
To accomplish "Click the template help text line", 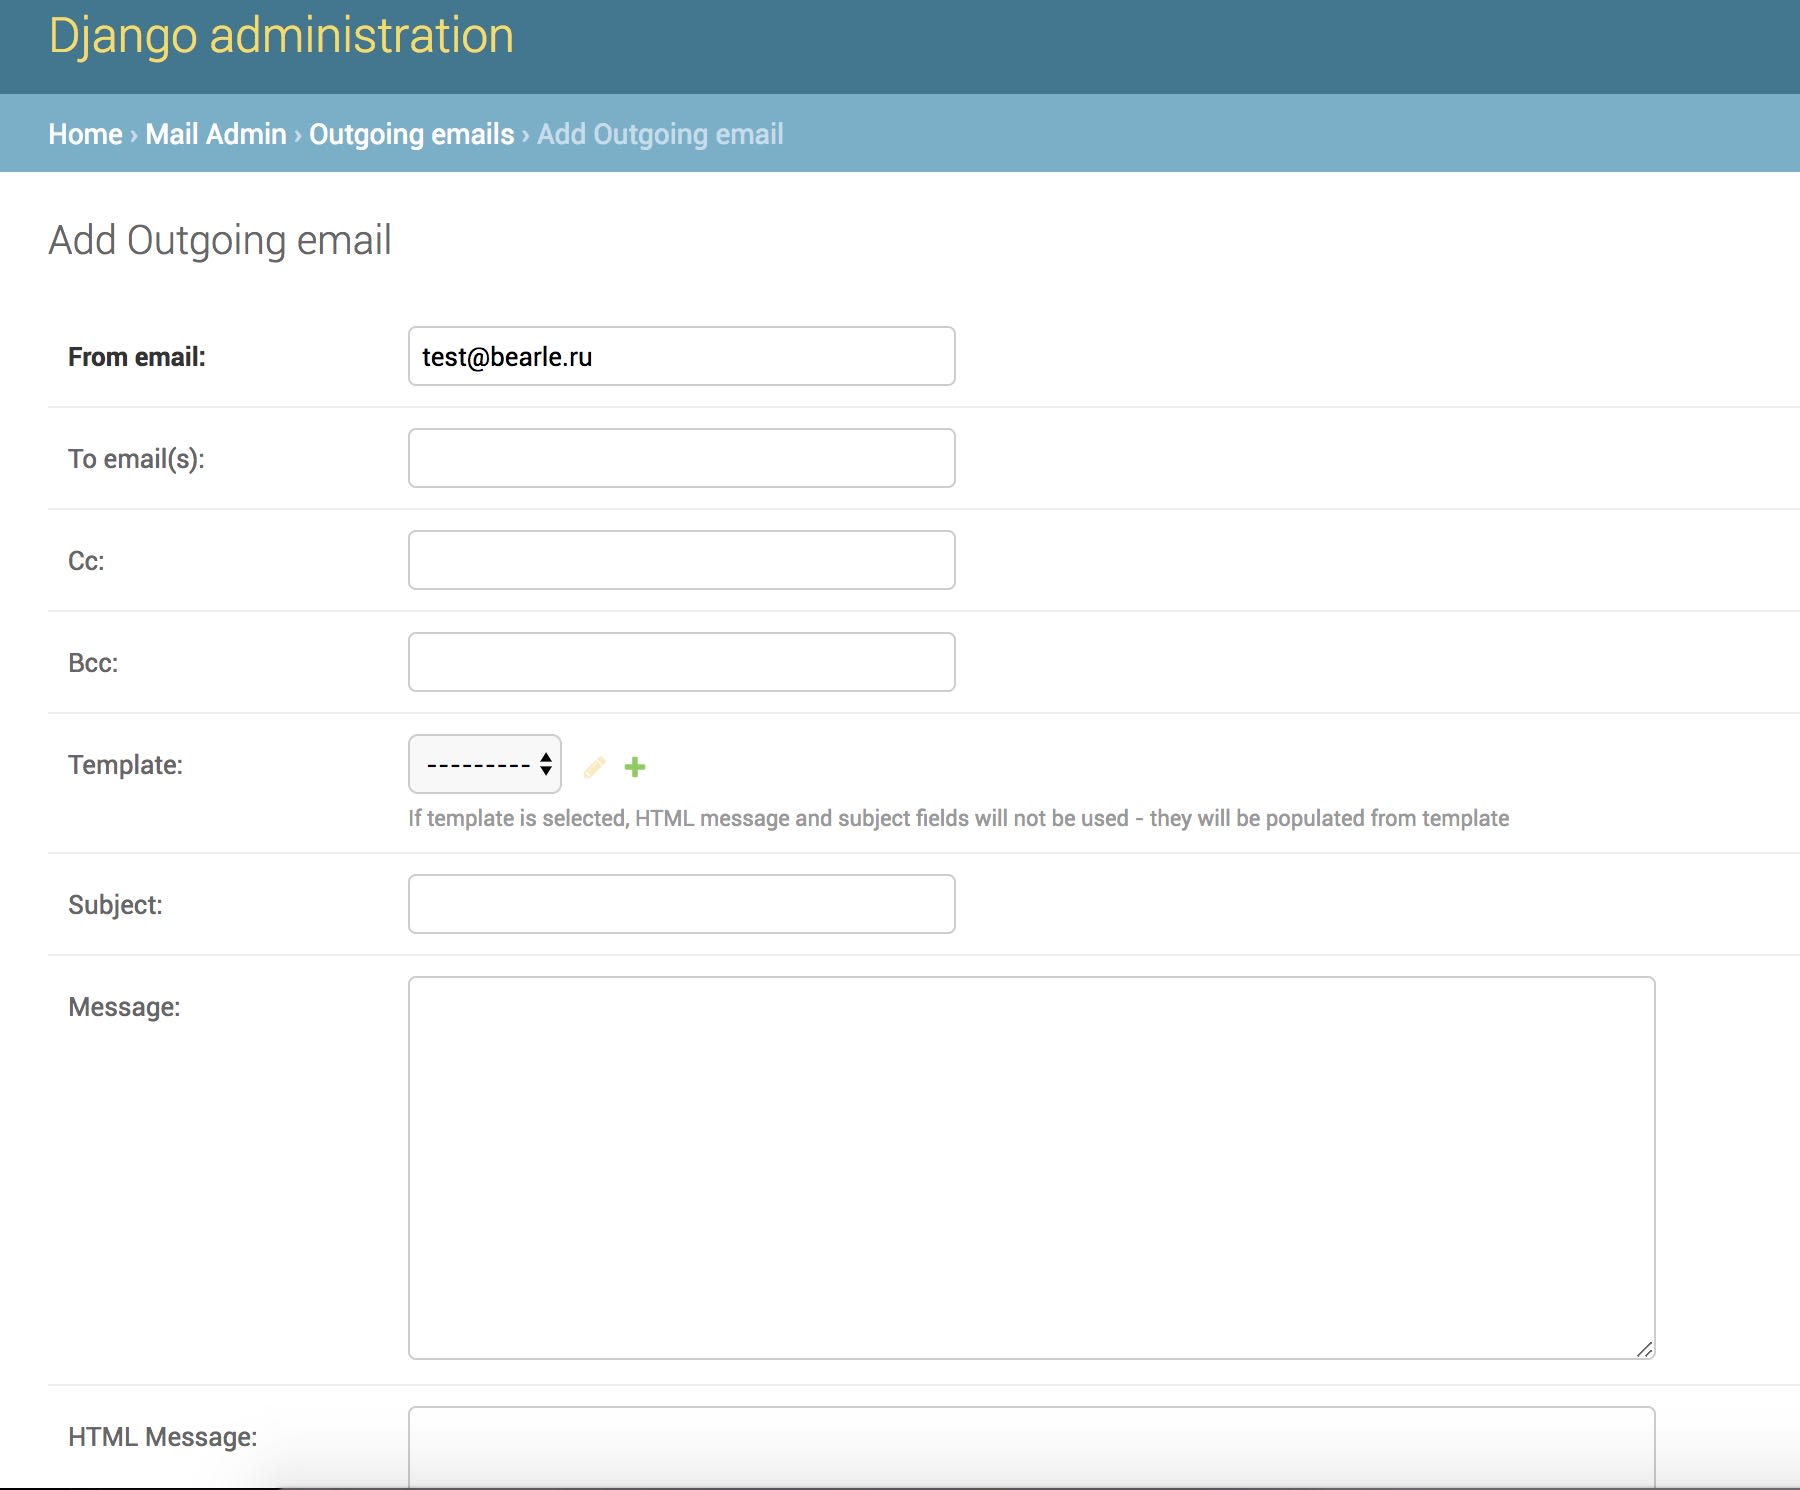I will point(958,818).
